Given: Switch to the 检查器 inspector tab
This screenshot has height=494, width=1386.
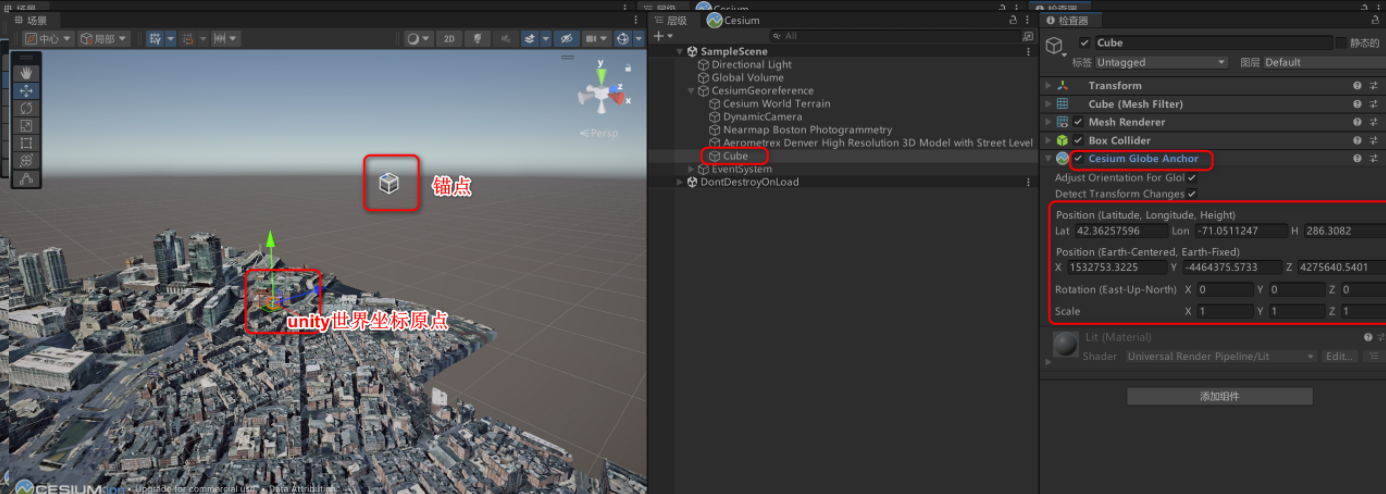Looking at the screenshot, I should [x=1072, y=20].
